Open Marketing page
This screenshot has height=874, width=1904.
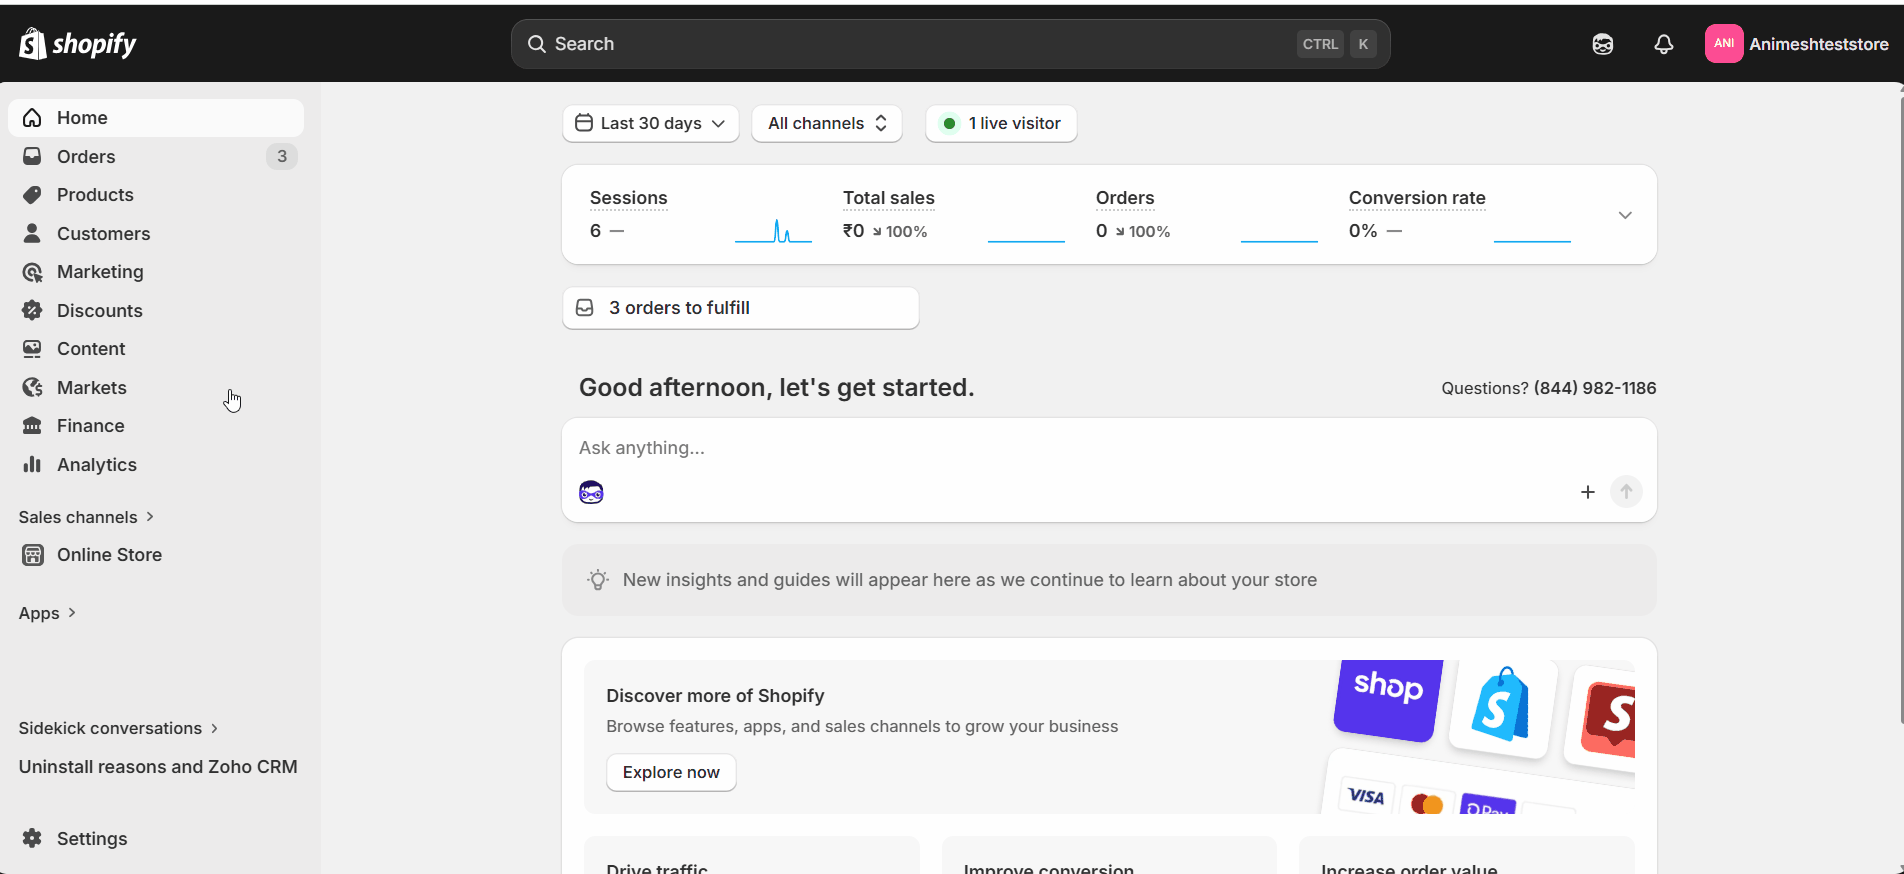(x=156, y=272)
